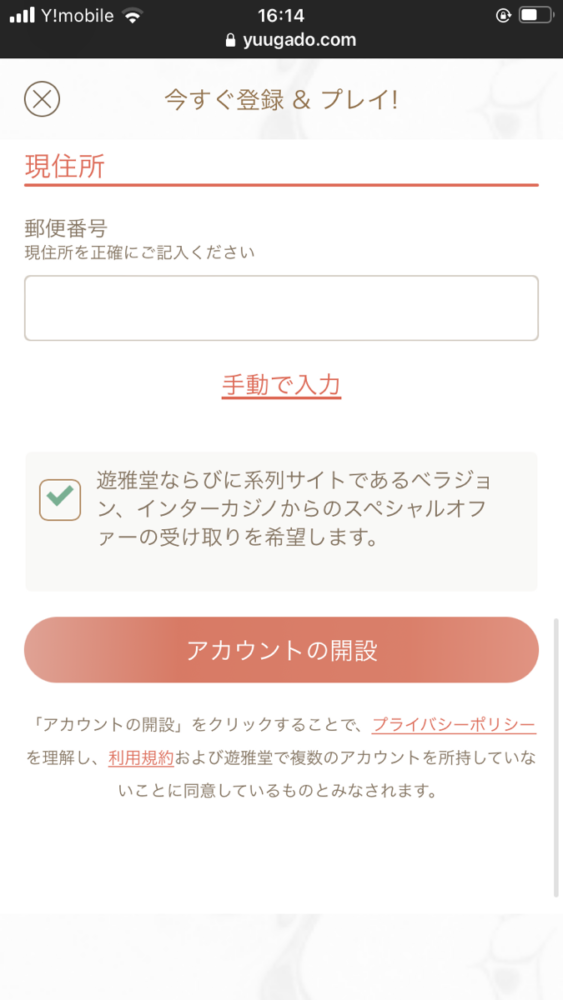The width and height of the screenshot is (563, 1000).
Task: Tap the アカウントの開設 button
Action: (x=281, y=650)
